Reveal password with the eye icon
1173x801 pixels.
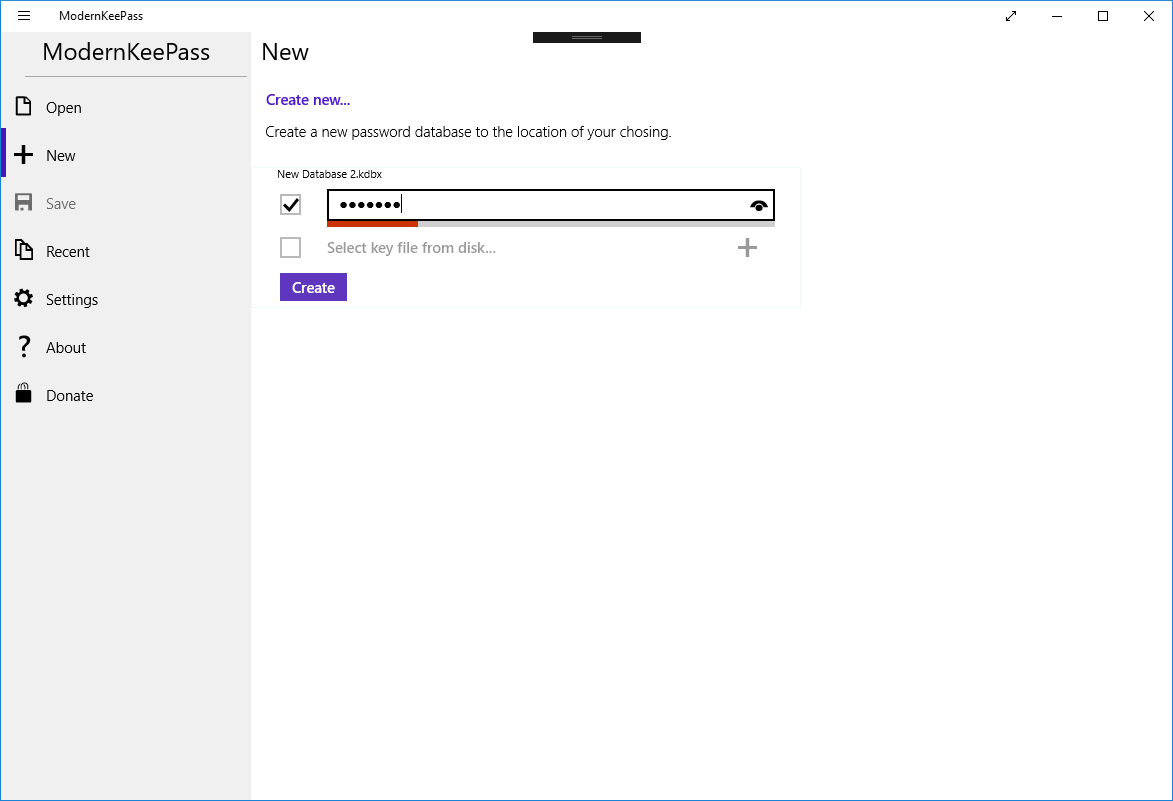tap(759, 206)
